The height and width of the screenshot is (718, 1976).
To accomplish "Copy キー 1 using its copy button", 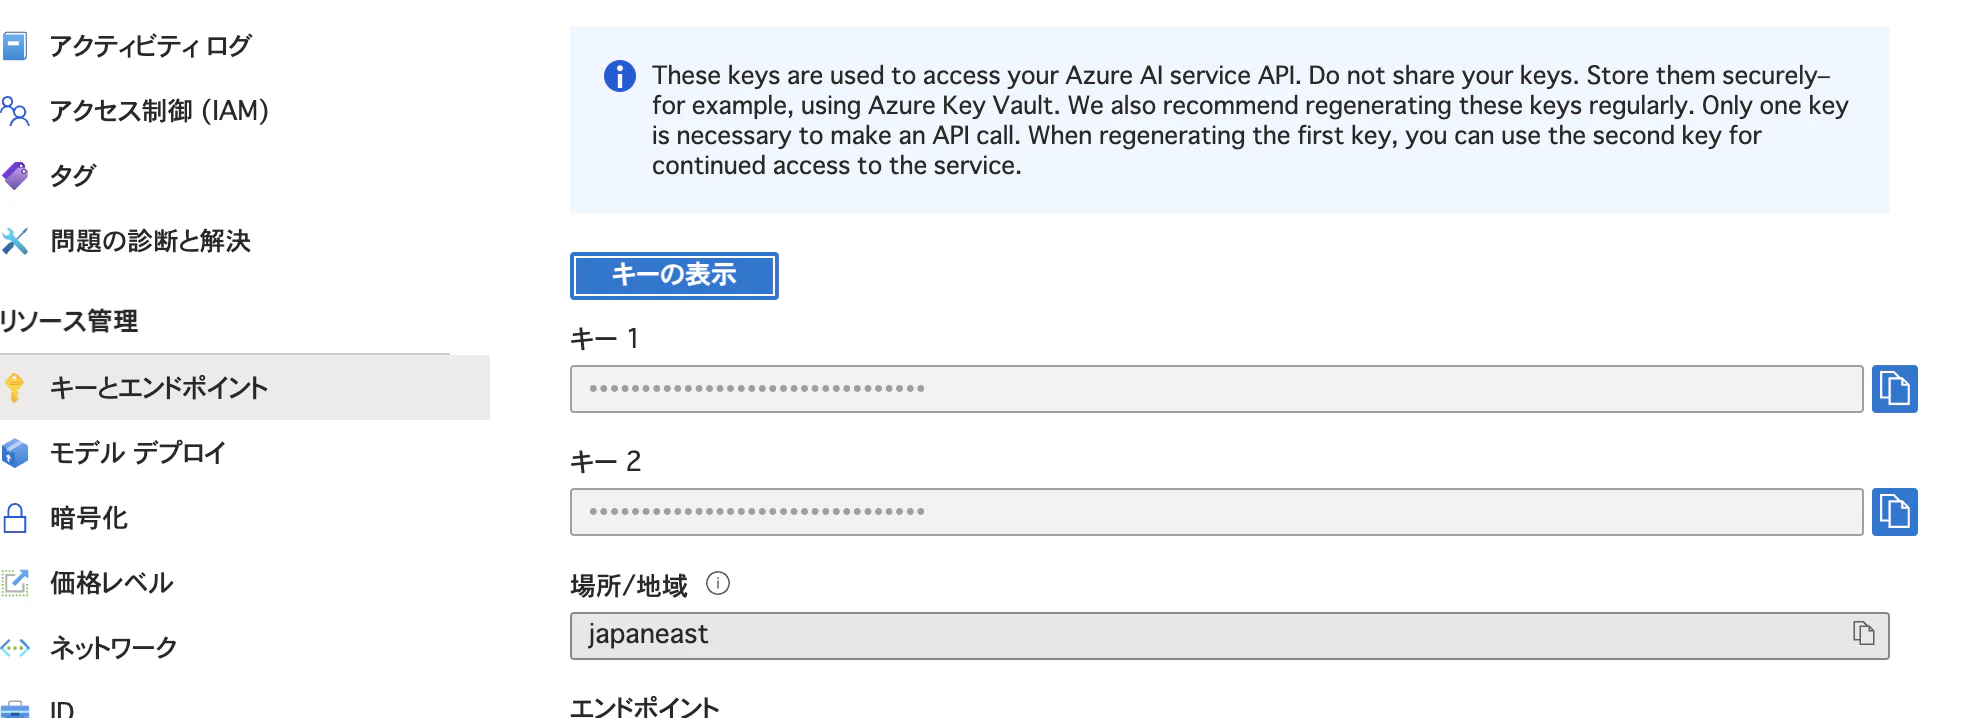I will (x=1894, y=389).
